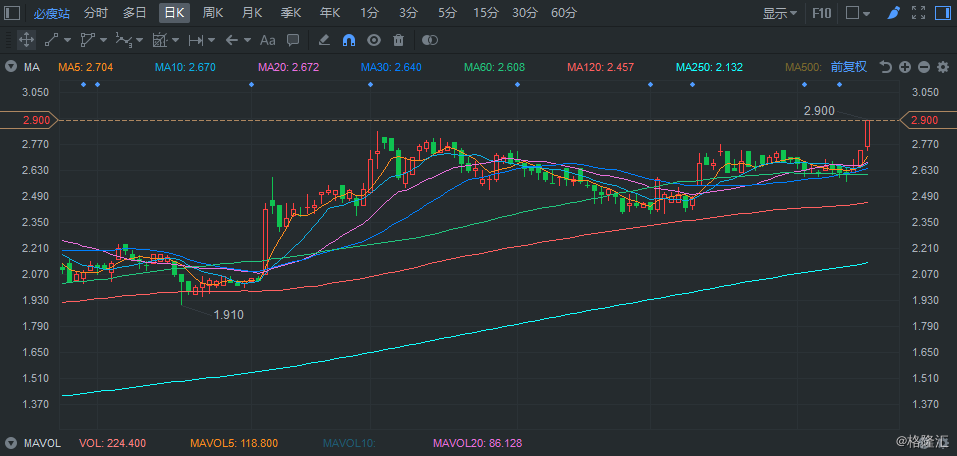Viewport: 957px width, 456px height.
Task: Toggle the MA10 line label
Action: click(185, 67)
